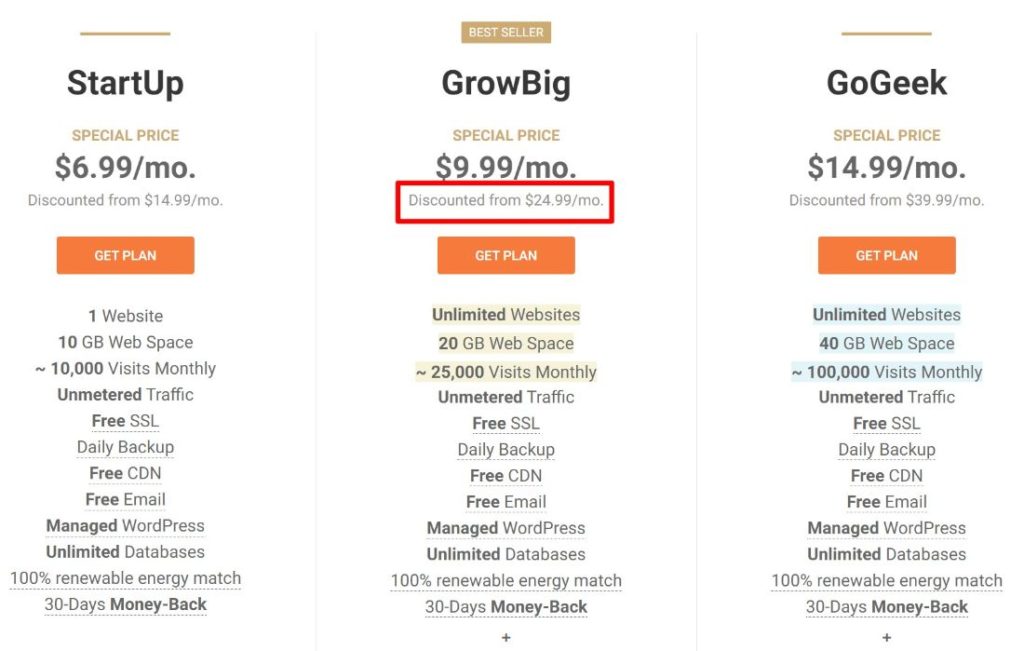Click GET PLAN under GrowBig
The width and height of the screenshot is (1024, 651).
pos(506,255)
